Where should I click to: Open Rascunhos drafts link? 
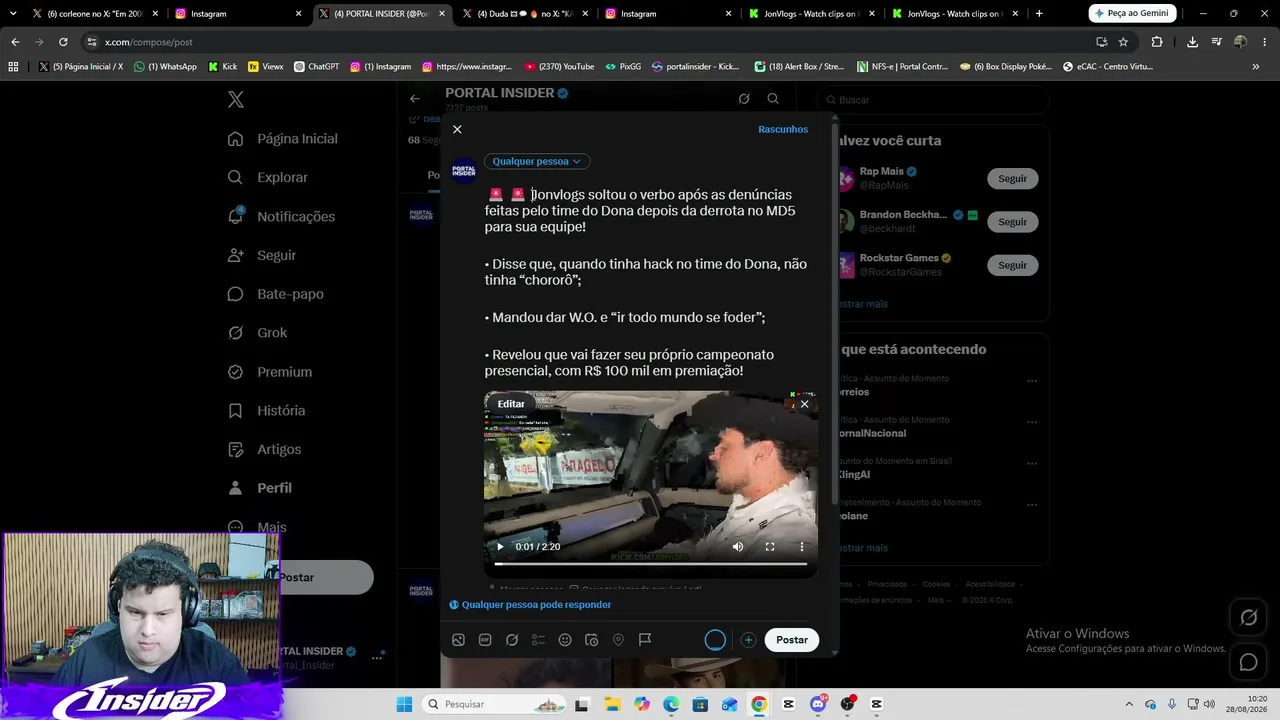(x=783, y=129)
